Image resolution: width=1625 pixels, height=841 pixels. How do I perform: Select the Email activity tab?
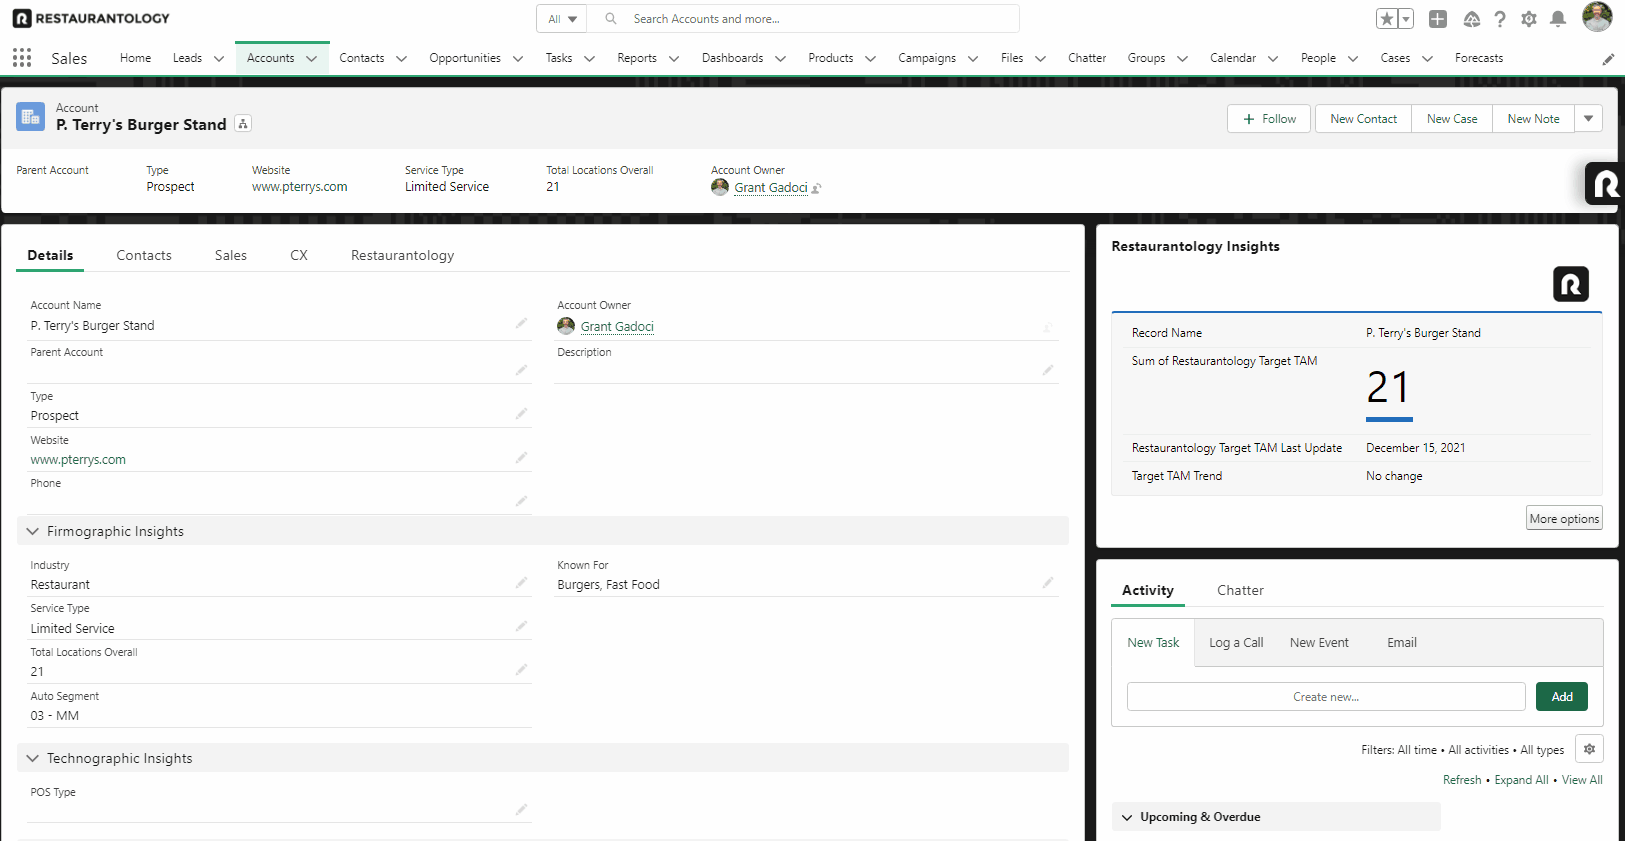point(1402,643)
